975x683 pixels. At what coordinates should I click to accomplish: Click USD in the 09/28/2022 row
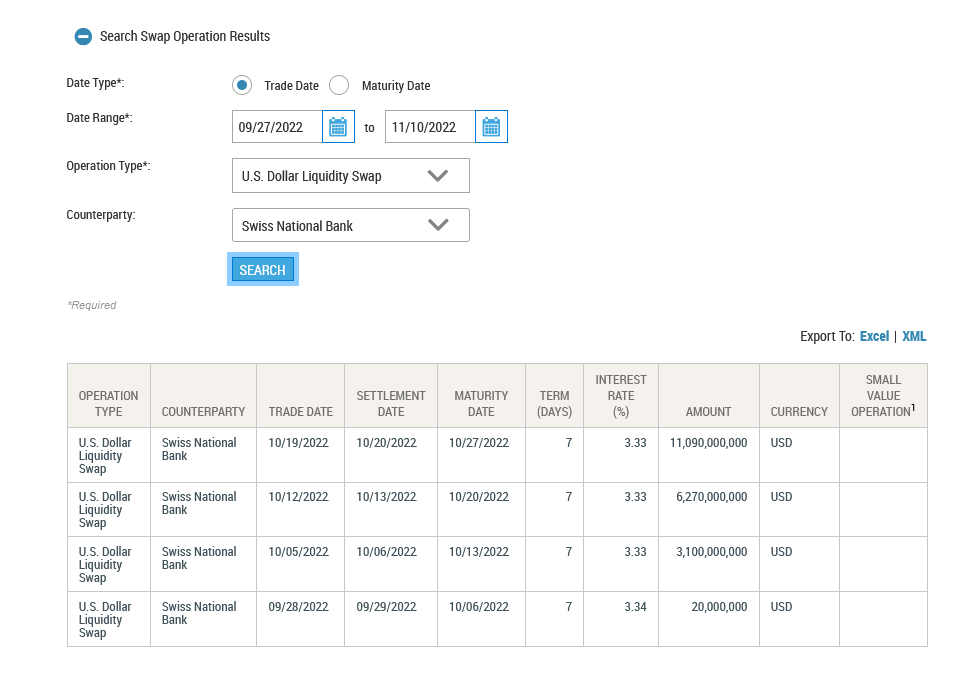782,606
